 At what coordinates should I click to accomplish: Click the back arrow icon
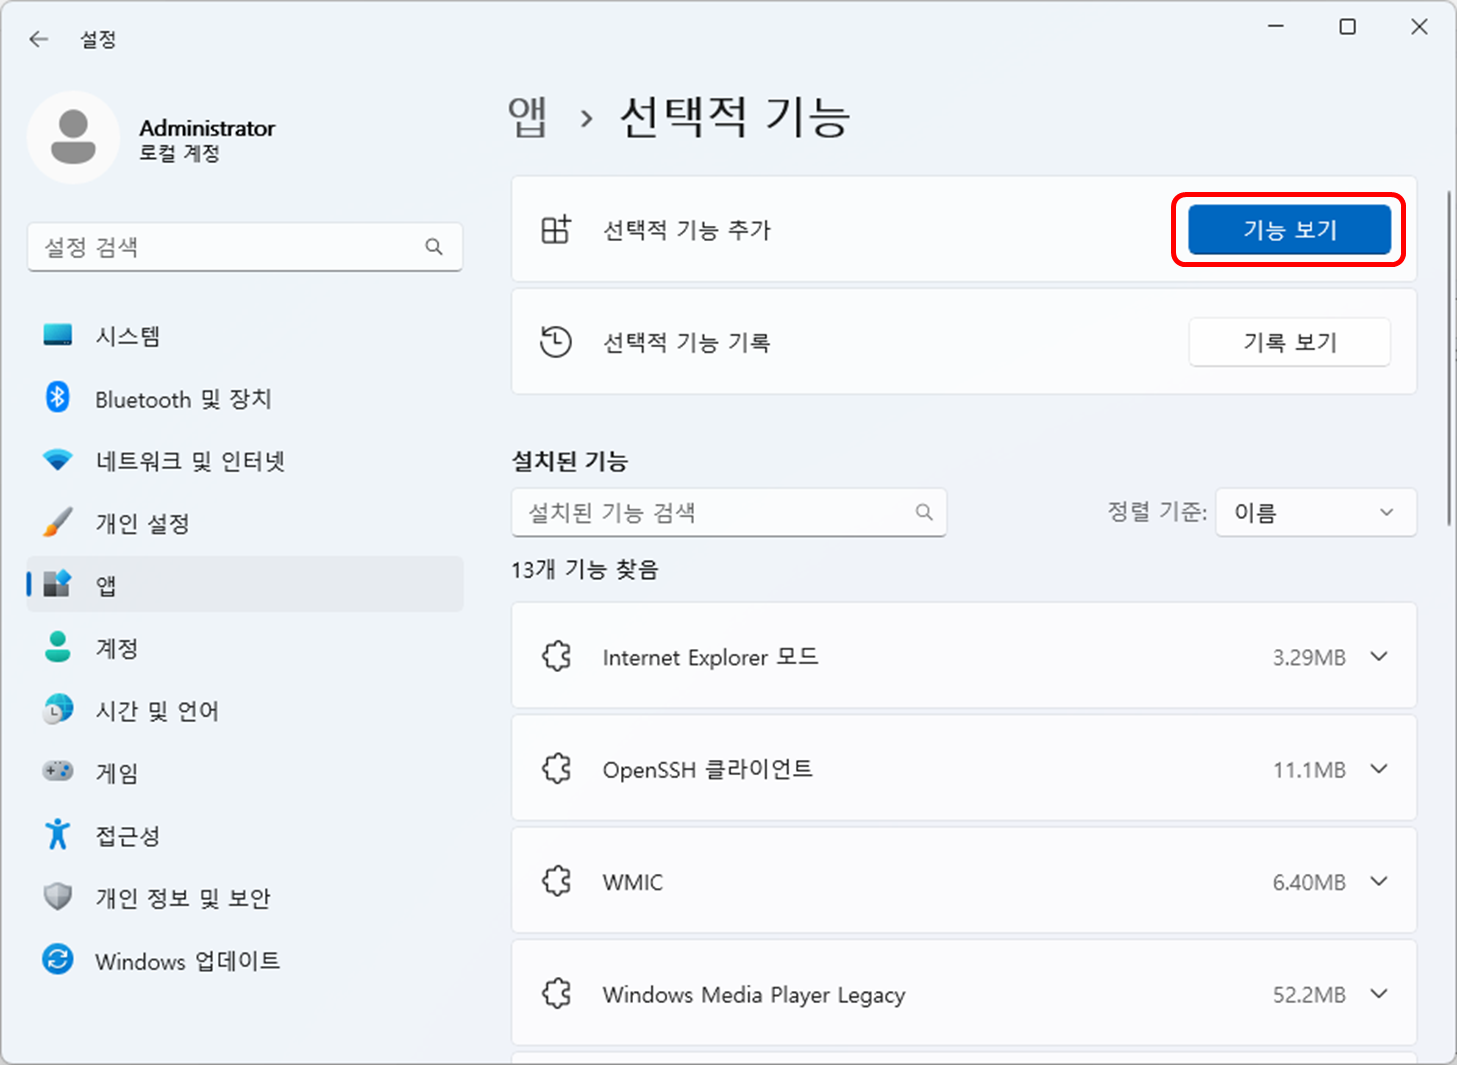[39, 39]
